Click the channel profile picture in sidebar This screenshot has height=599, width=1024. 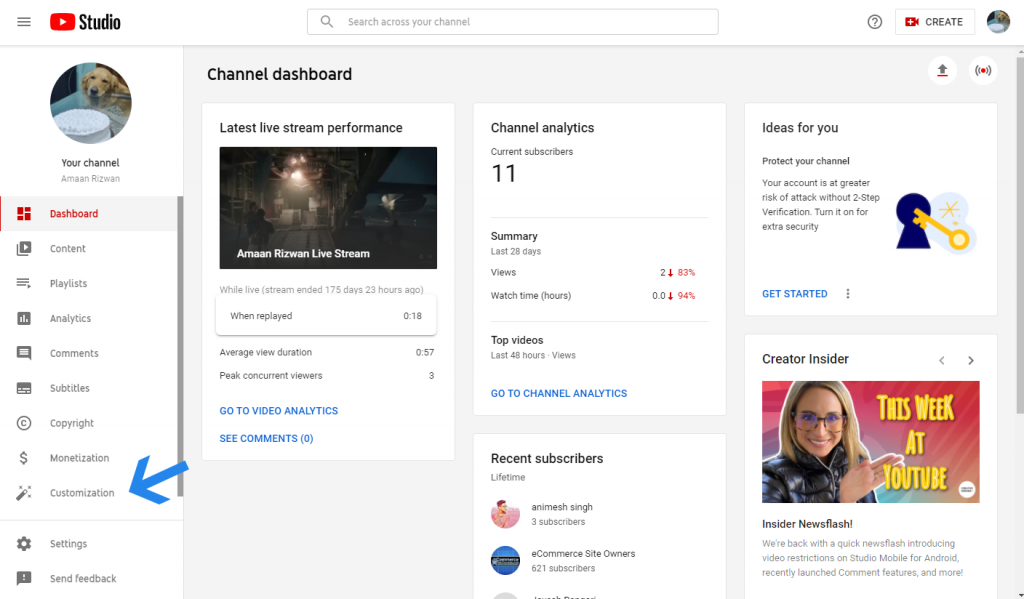point(91,103)
